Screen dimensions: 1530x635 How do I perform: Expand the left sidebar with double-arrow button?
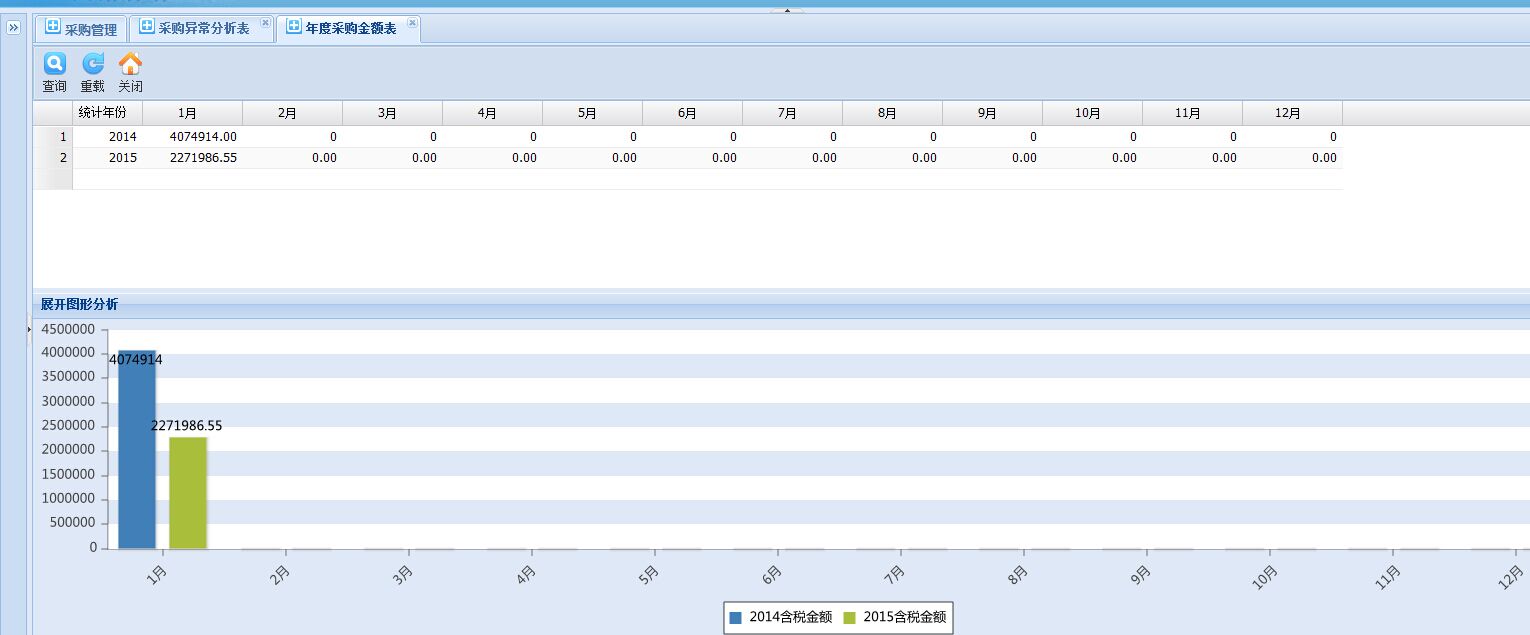tap(14, 28)
